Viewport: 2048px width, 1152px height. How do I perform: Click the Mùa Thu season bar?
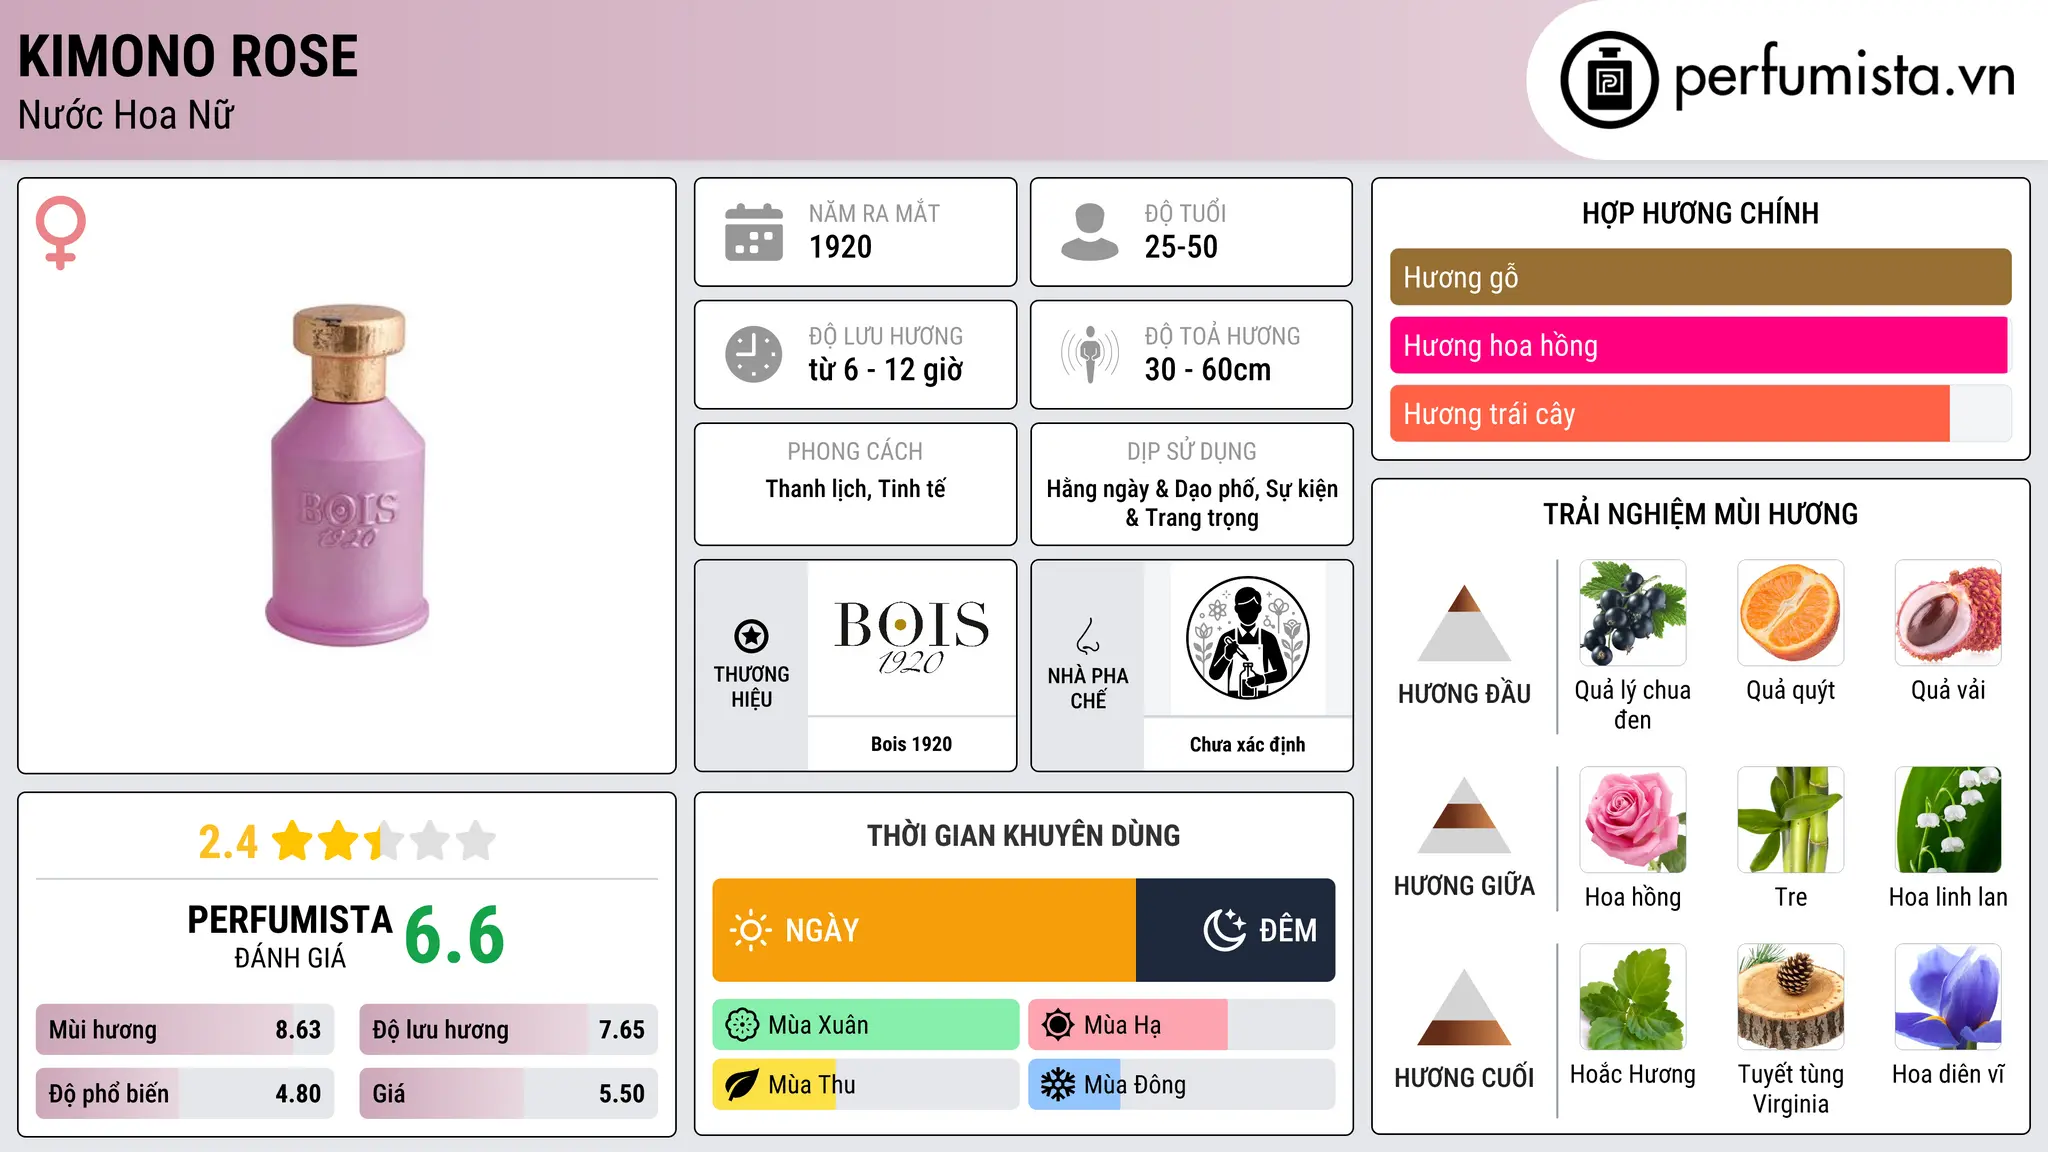coord(866,1085)
